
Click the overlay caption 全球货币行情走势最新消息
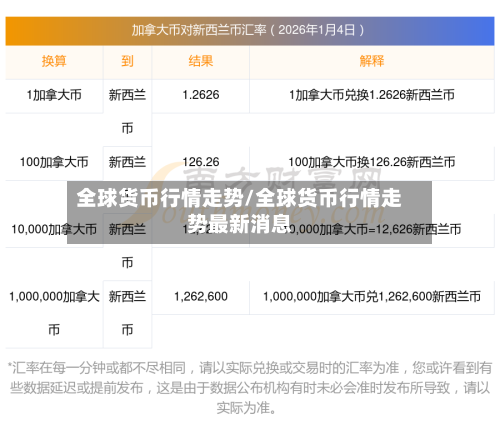tap(239, 211)
